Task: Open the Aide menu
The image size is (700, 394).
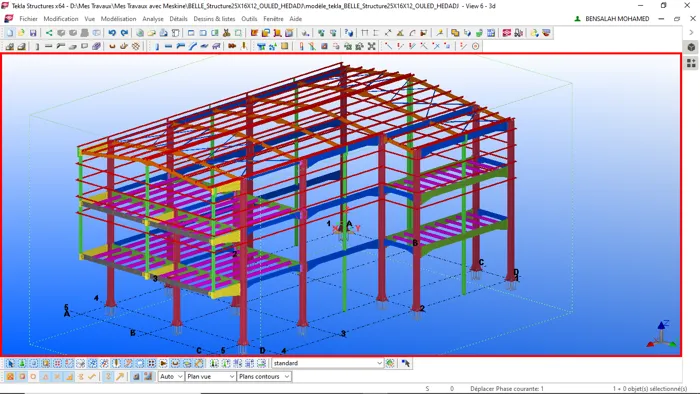Action: click(x=296, y=19)
